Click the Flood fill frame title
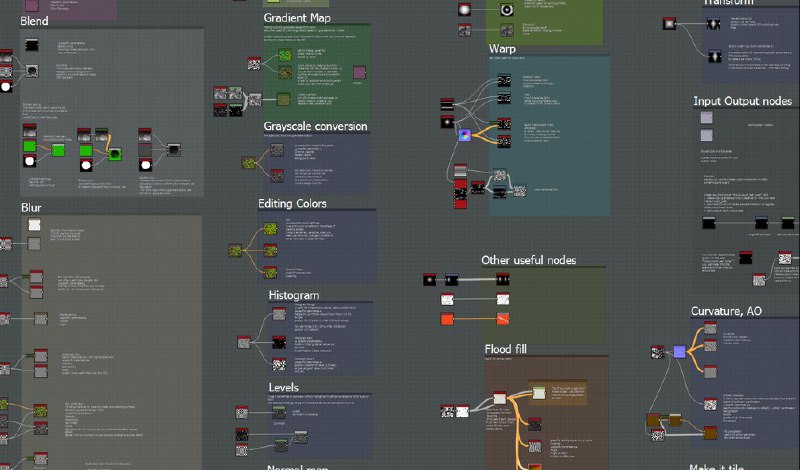 (x=506, y=349)
